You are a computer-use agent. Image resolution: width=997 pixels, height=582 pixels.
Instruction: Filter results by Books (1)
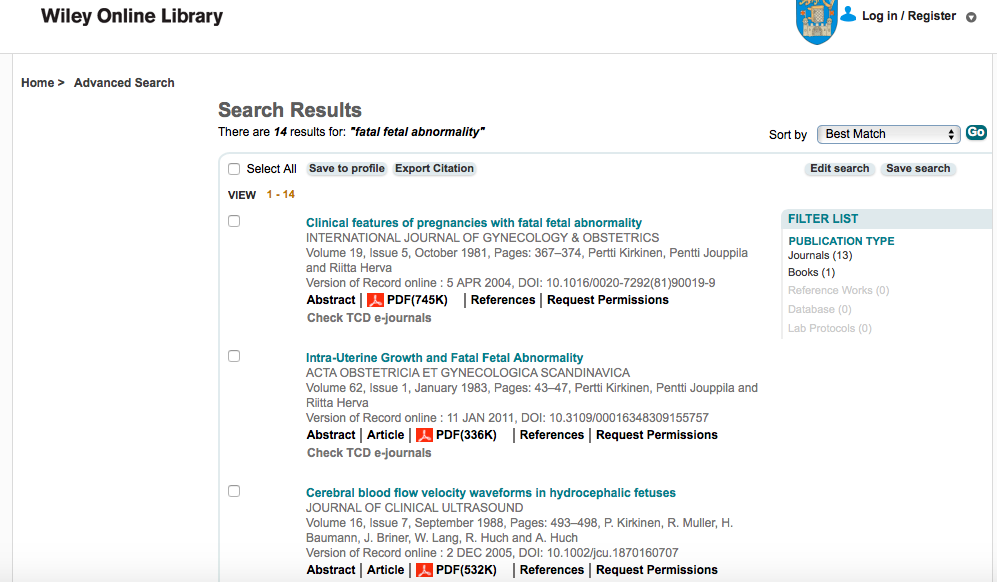coord(811,272)
